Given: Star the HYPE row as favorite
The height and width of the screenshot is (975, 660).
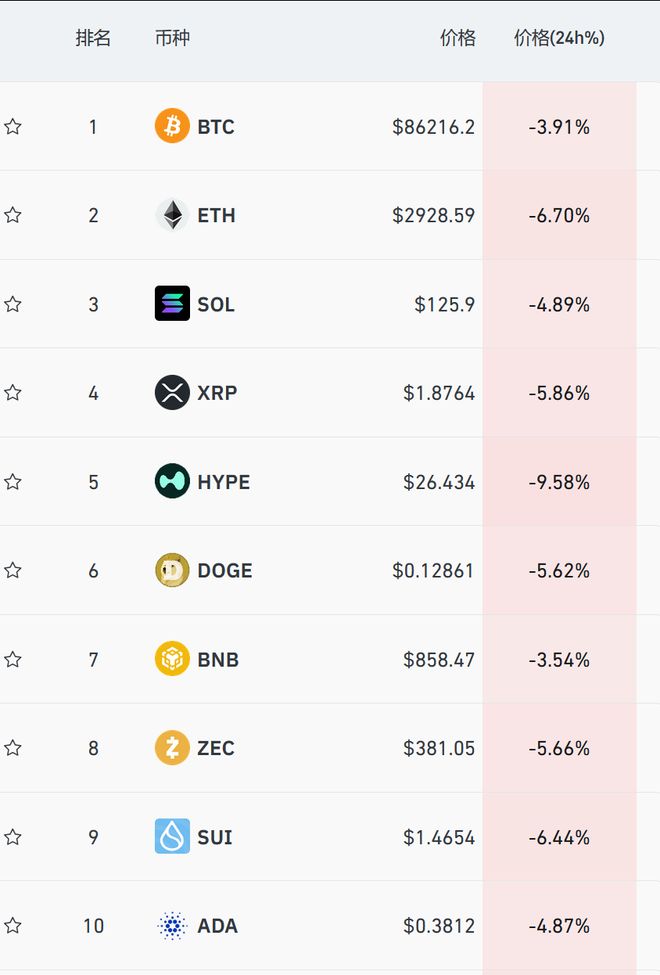Looking at the screenshot, I should (x=13, y=482).
